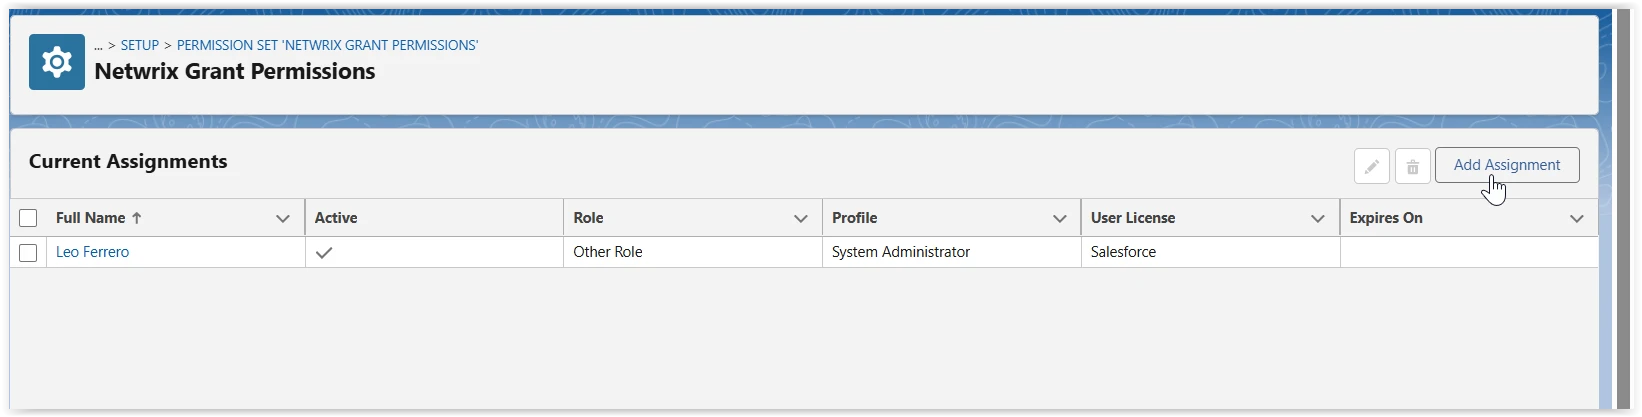Click the trash delete assignment icon

[1412, 166]
